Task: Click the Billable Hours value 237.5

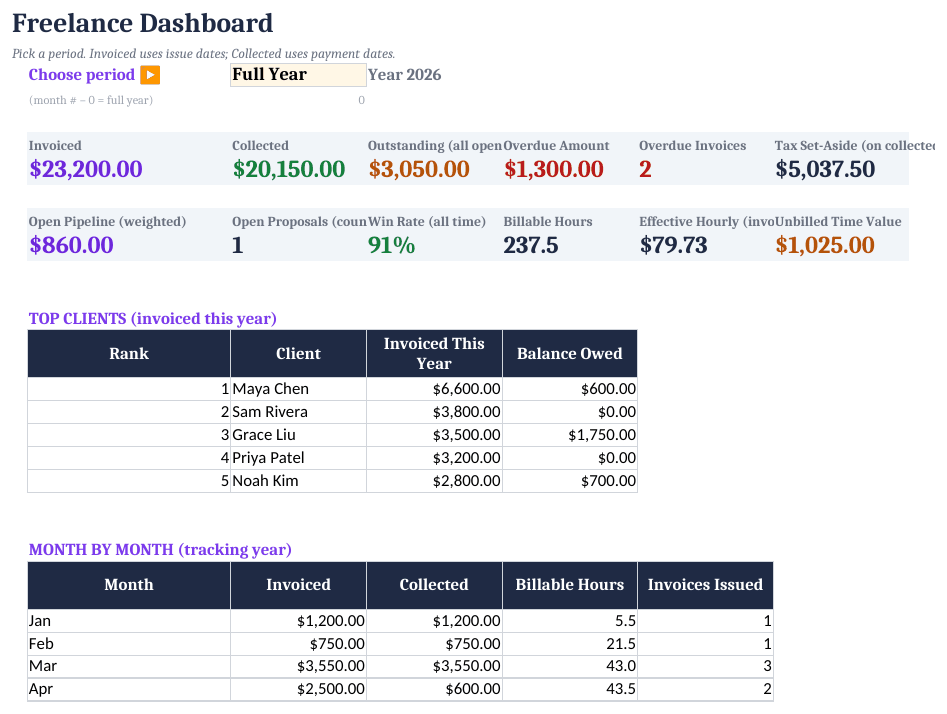Action: coord(531,245)
